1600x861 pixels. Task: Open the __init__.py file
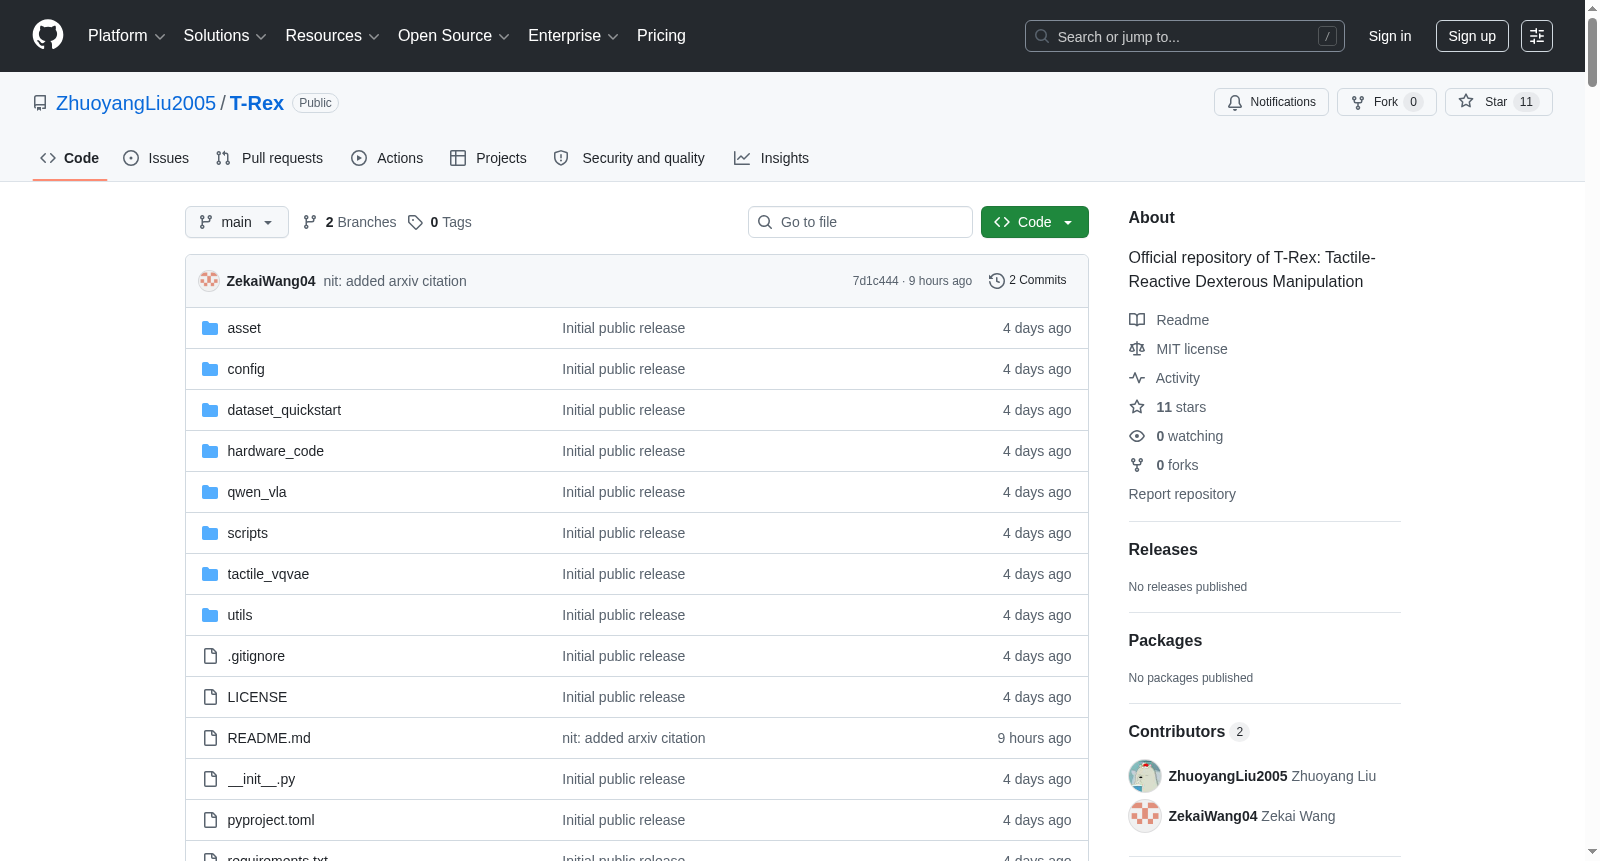point(261,779)
